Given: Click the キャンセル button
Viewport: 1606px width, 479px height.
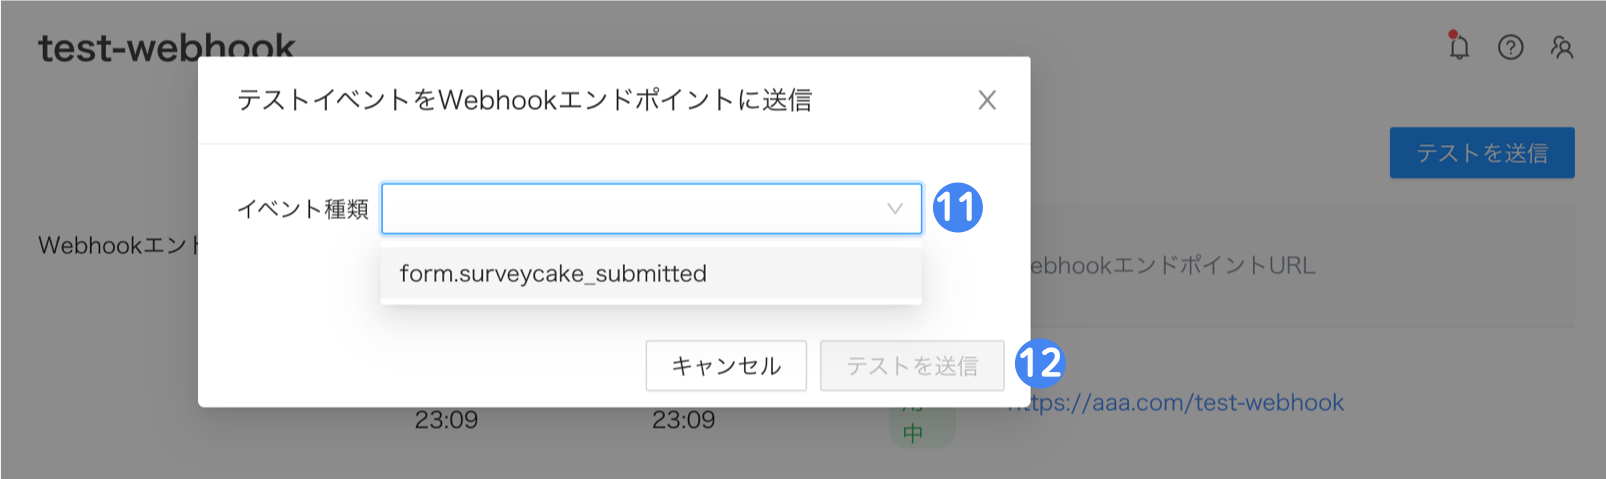Looking at the screenshot, I should point(726,366).
